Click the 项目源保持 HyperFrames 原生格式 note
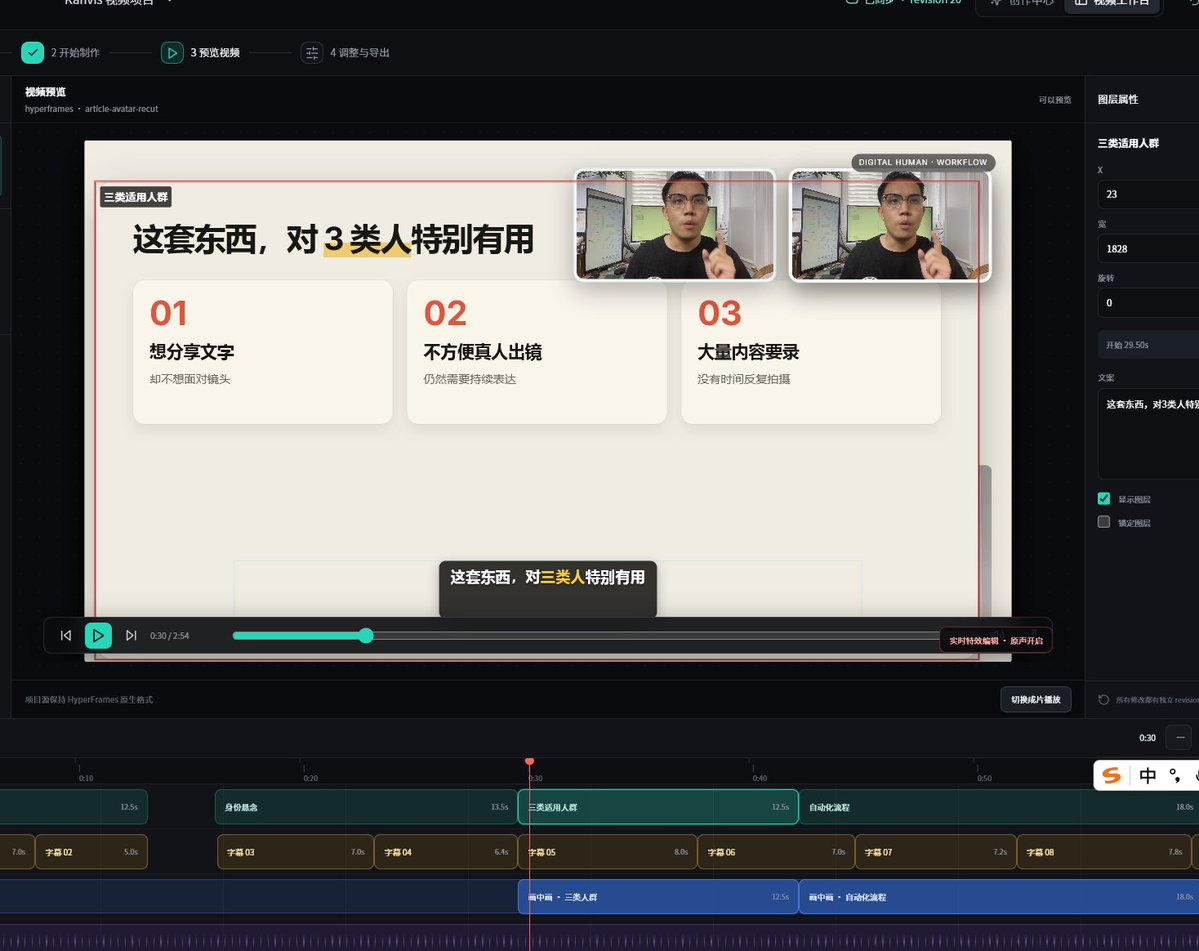Viewport: 1199px width, 951px height. tap(89, 699)
